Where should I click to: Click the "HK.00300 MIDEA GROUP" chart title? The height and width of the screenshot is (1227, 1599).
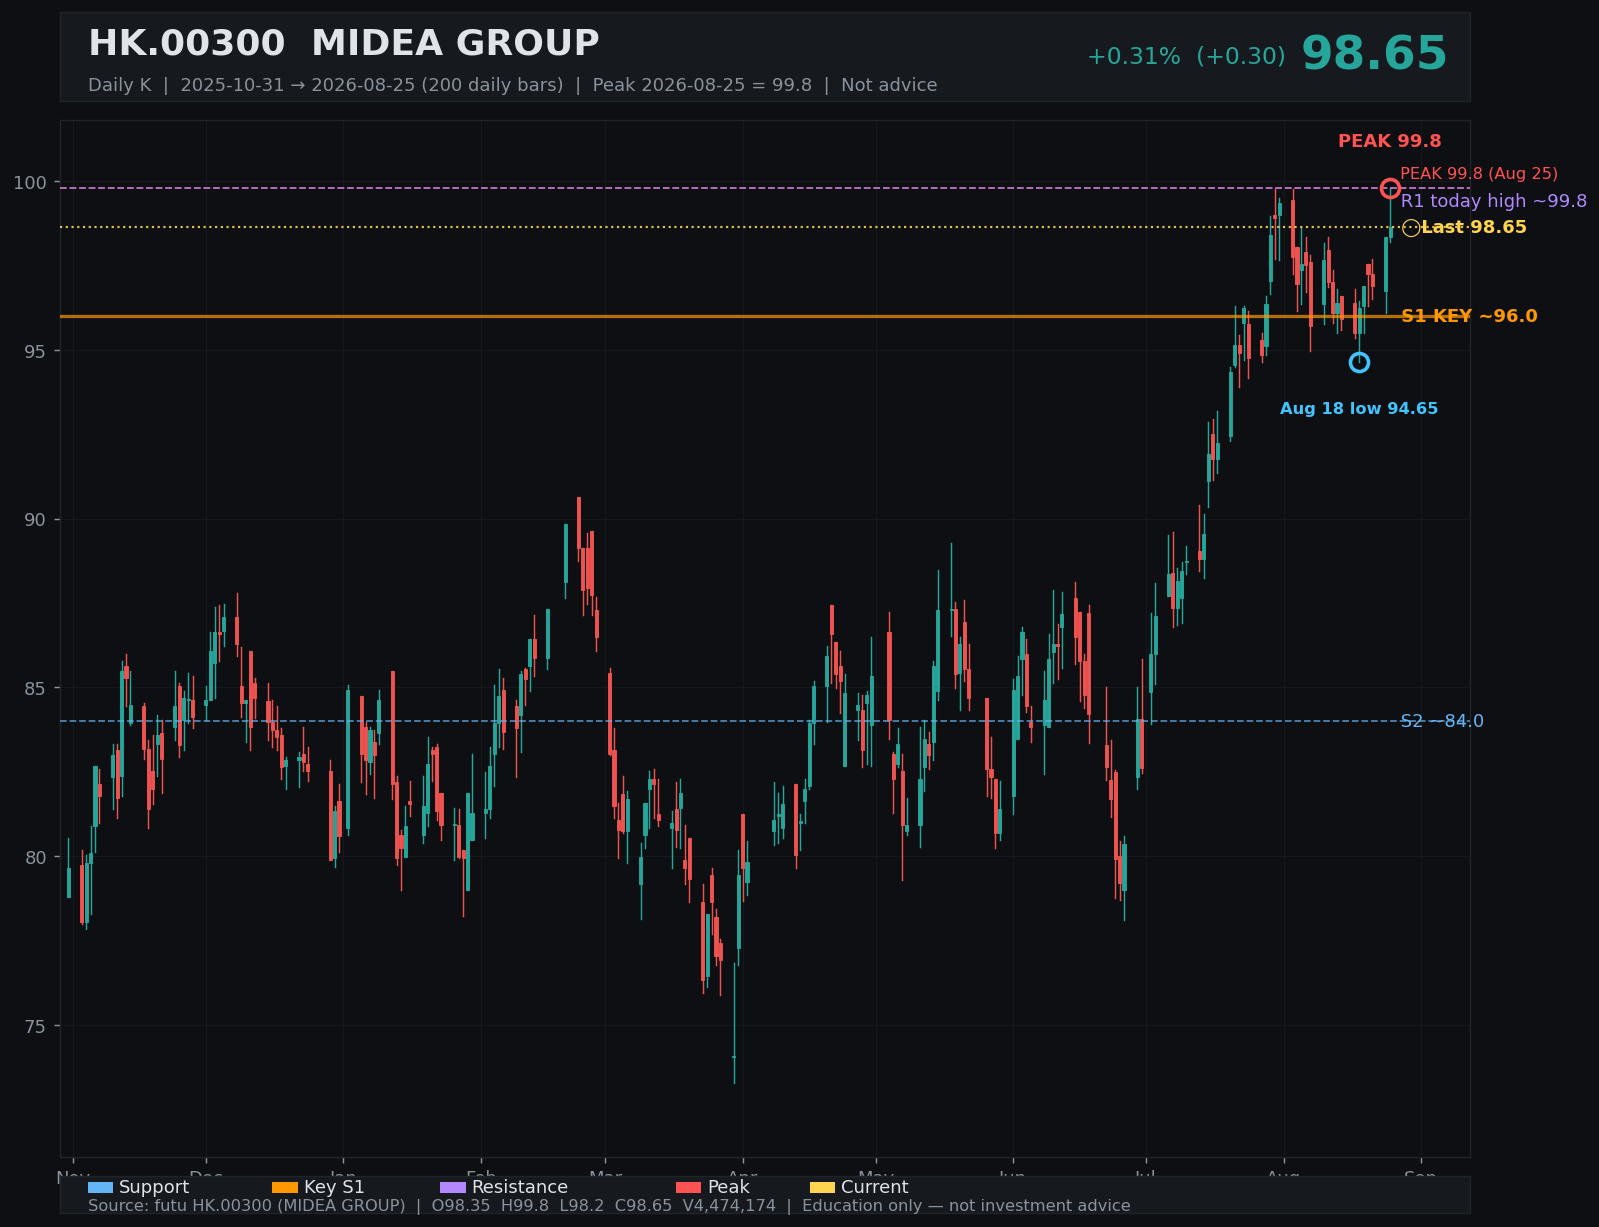point(344,44)
